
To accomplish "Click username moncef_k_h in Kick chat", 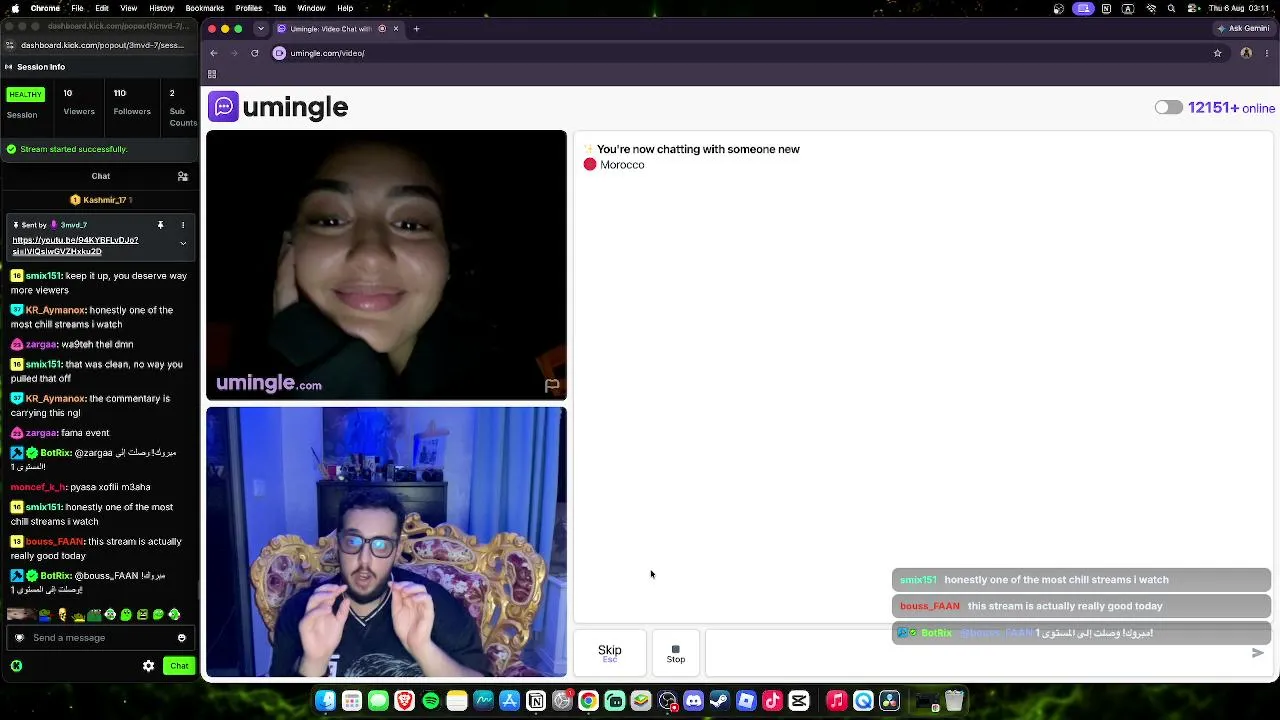I will 39,487.
